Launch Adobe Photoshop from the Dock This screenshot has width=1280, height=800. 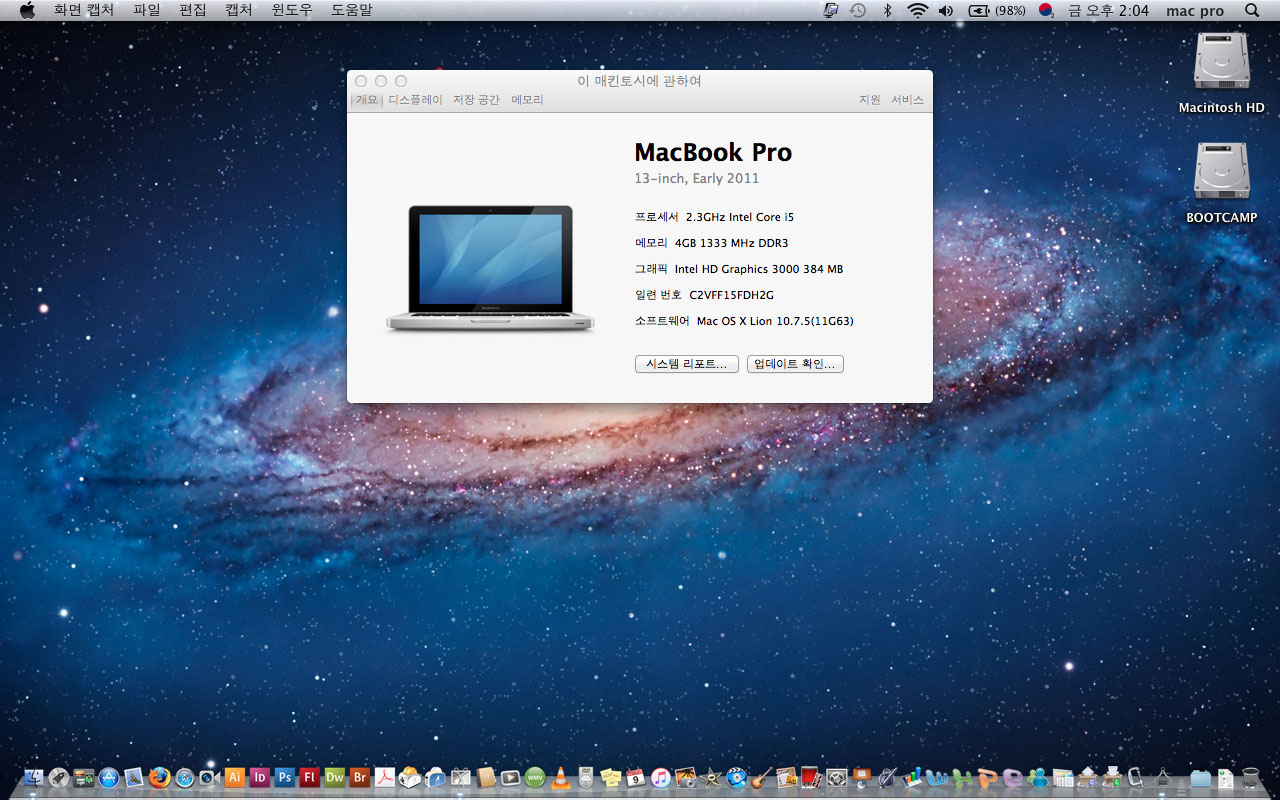click(x=285, y=777)
